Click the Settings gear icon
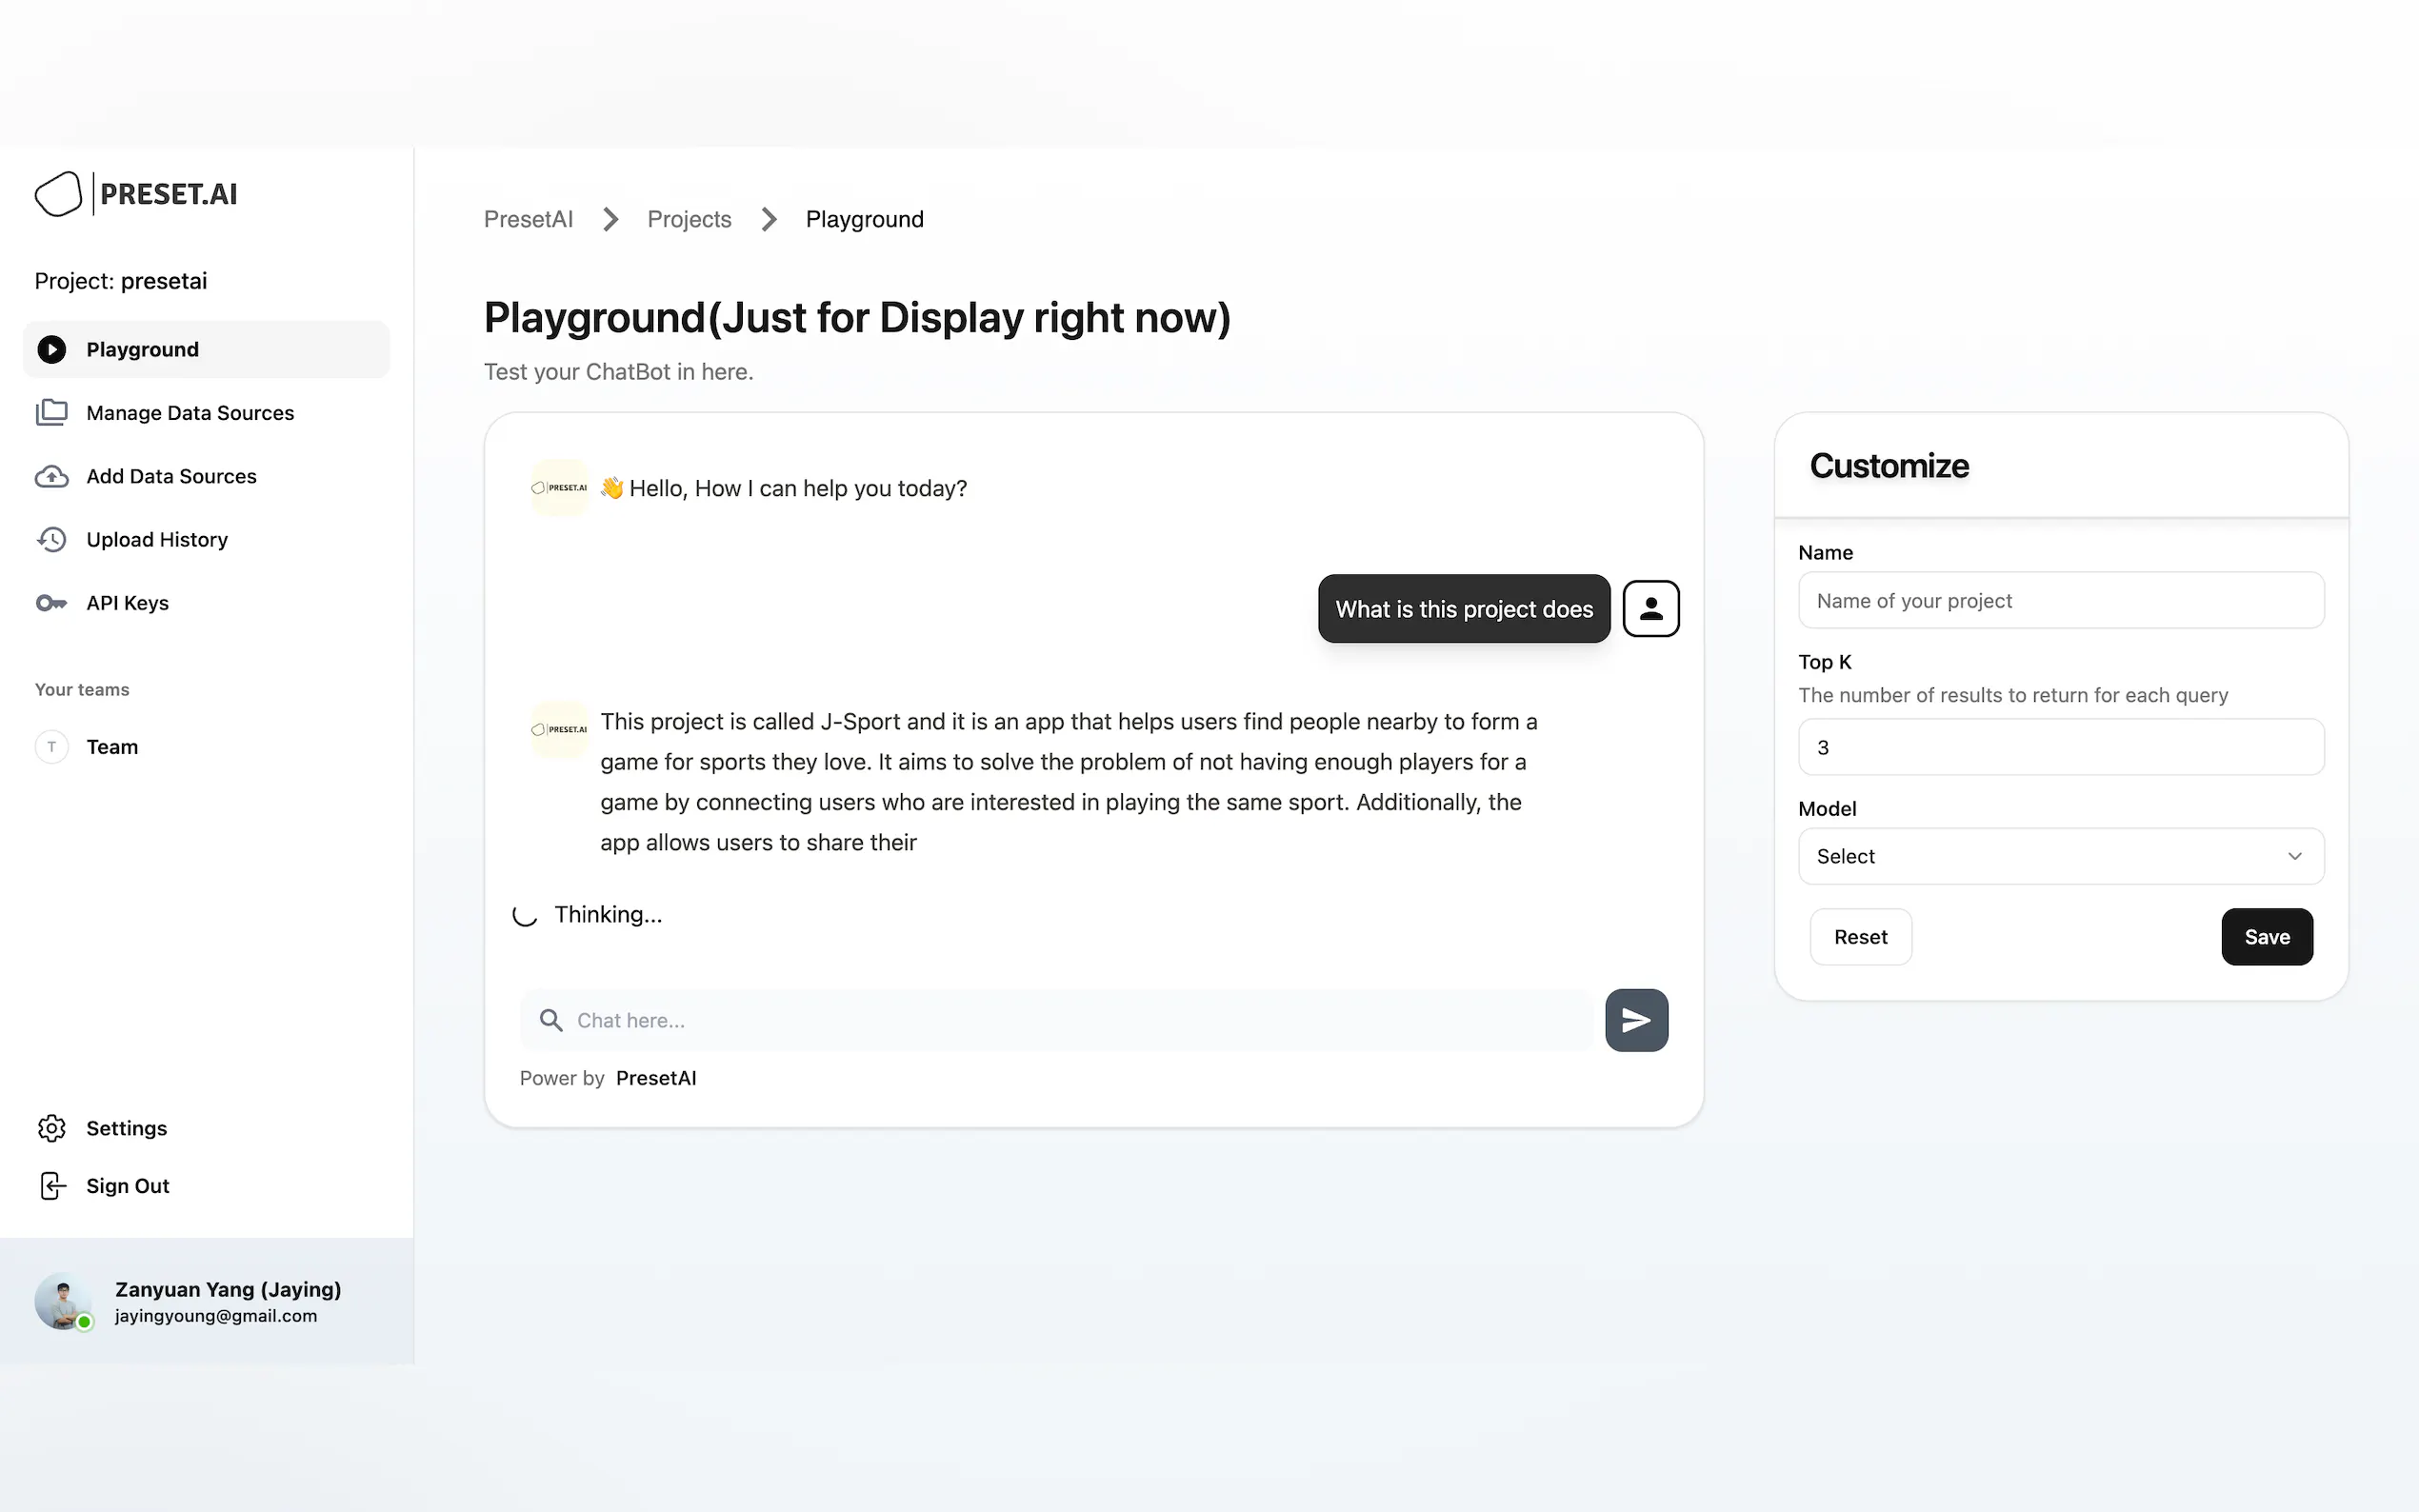Viewport: 2419px width, 1512px height. tap(52, 1128)
